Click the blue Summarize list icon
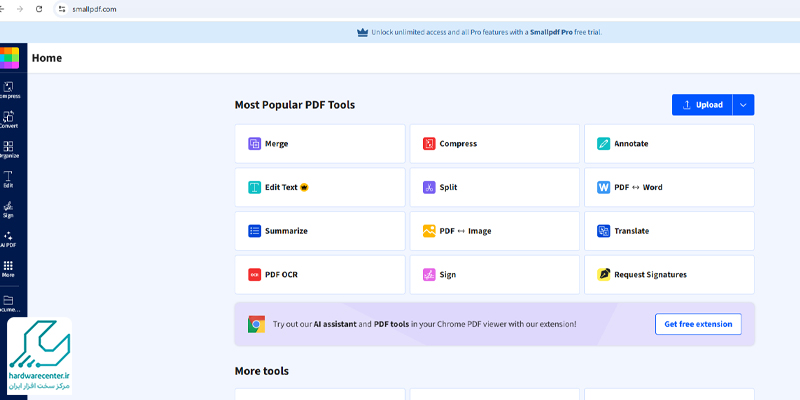Viewport: 800px width, 400px height. [x=255, y=231]
